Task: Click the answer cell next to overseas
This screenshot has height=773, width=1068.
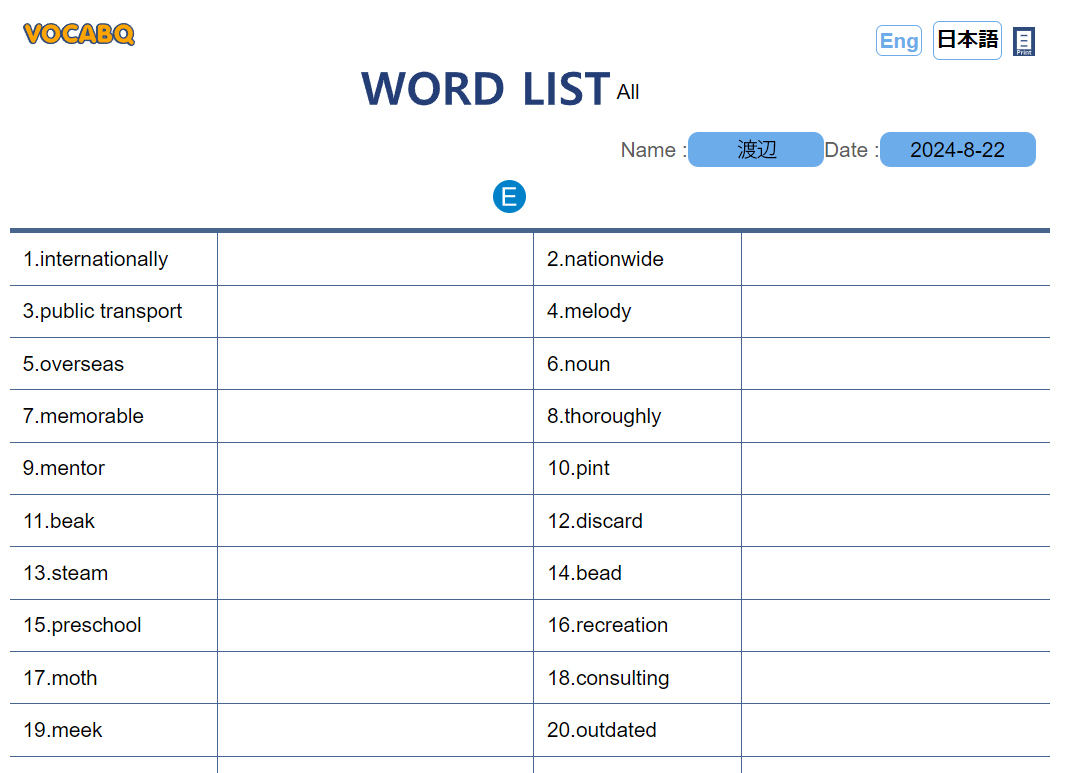Action: [375, 364]
